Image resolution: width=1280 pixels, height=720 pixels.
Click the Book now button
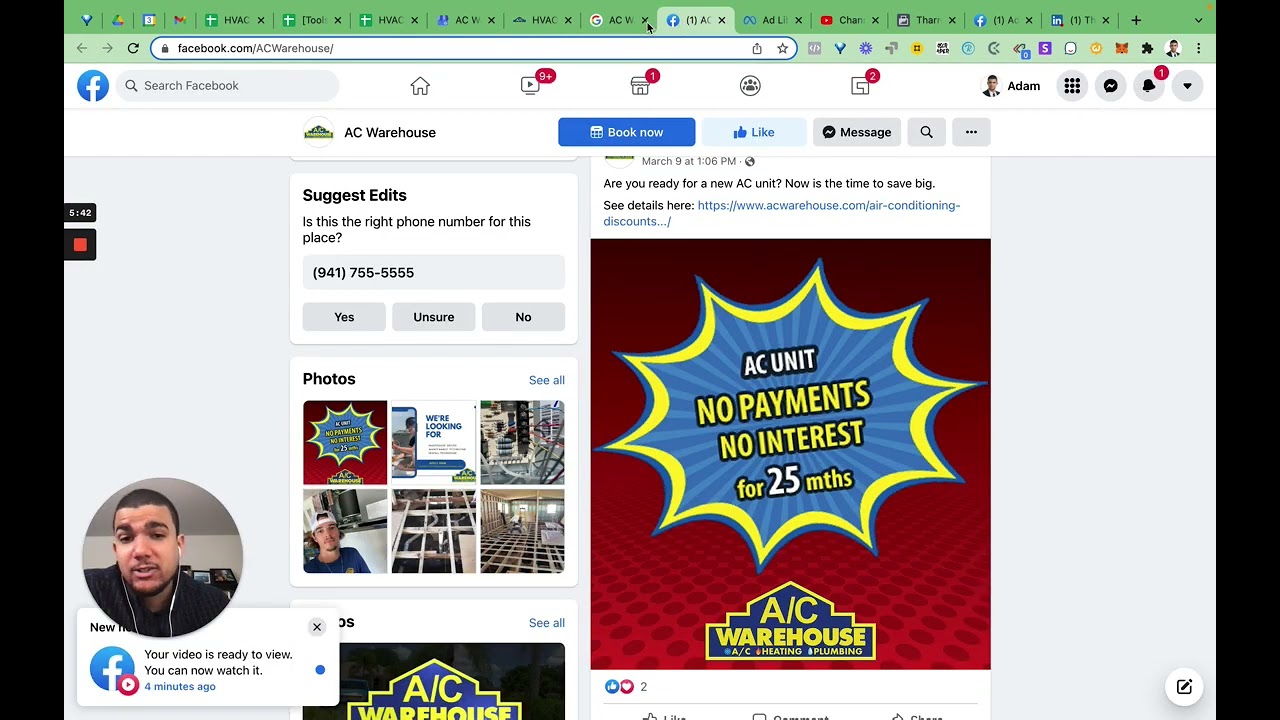627,132
